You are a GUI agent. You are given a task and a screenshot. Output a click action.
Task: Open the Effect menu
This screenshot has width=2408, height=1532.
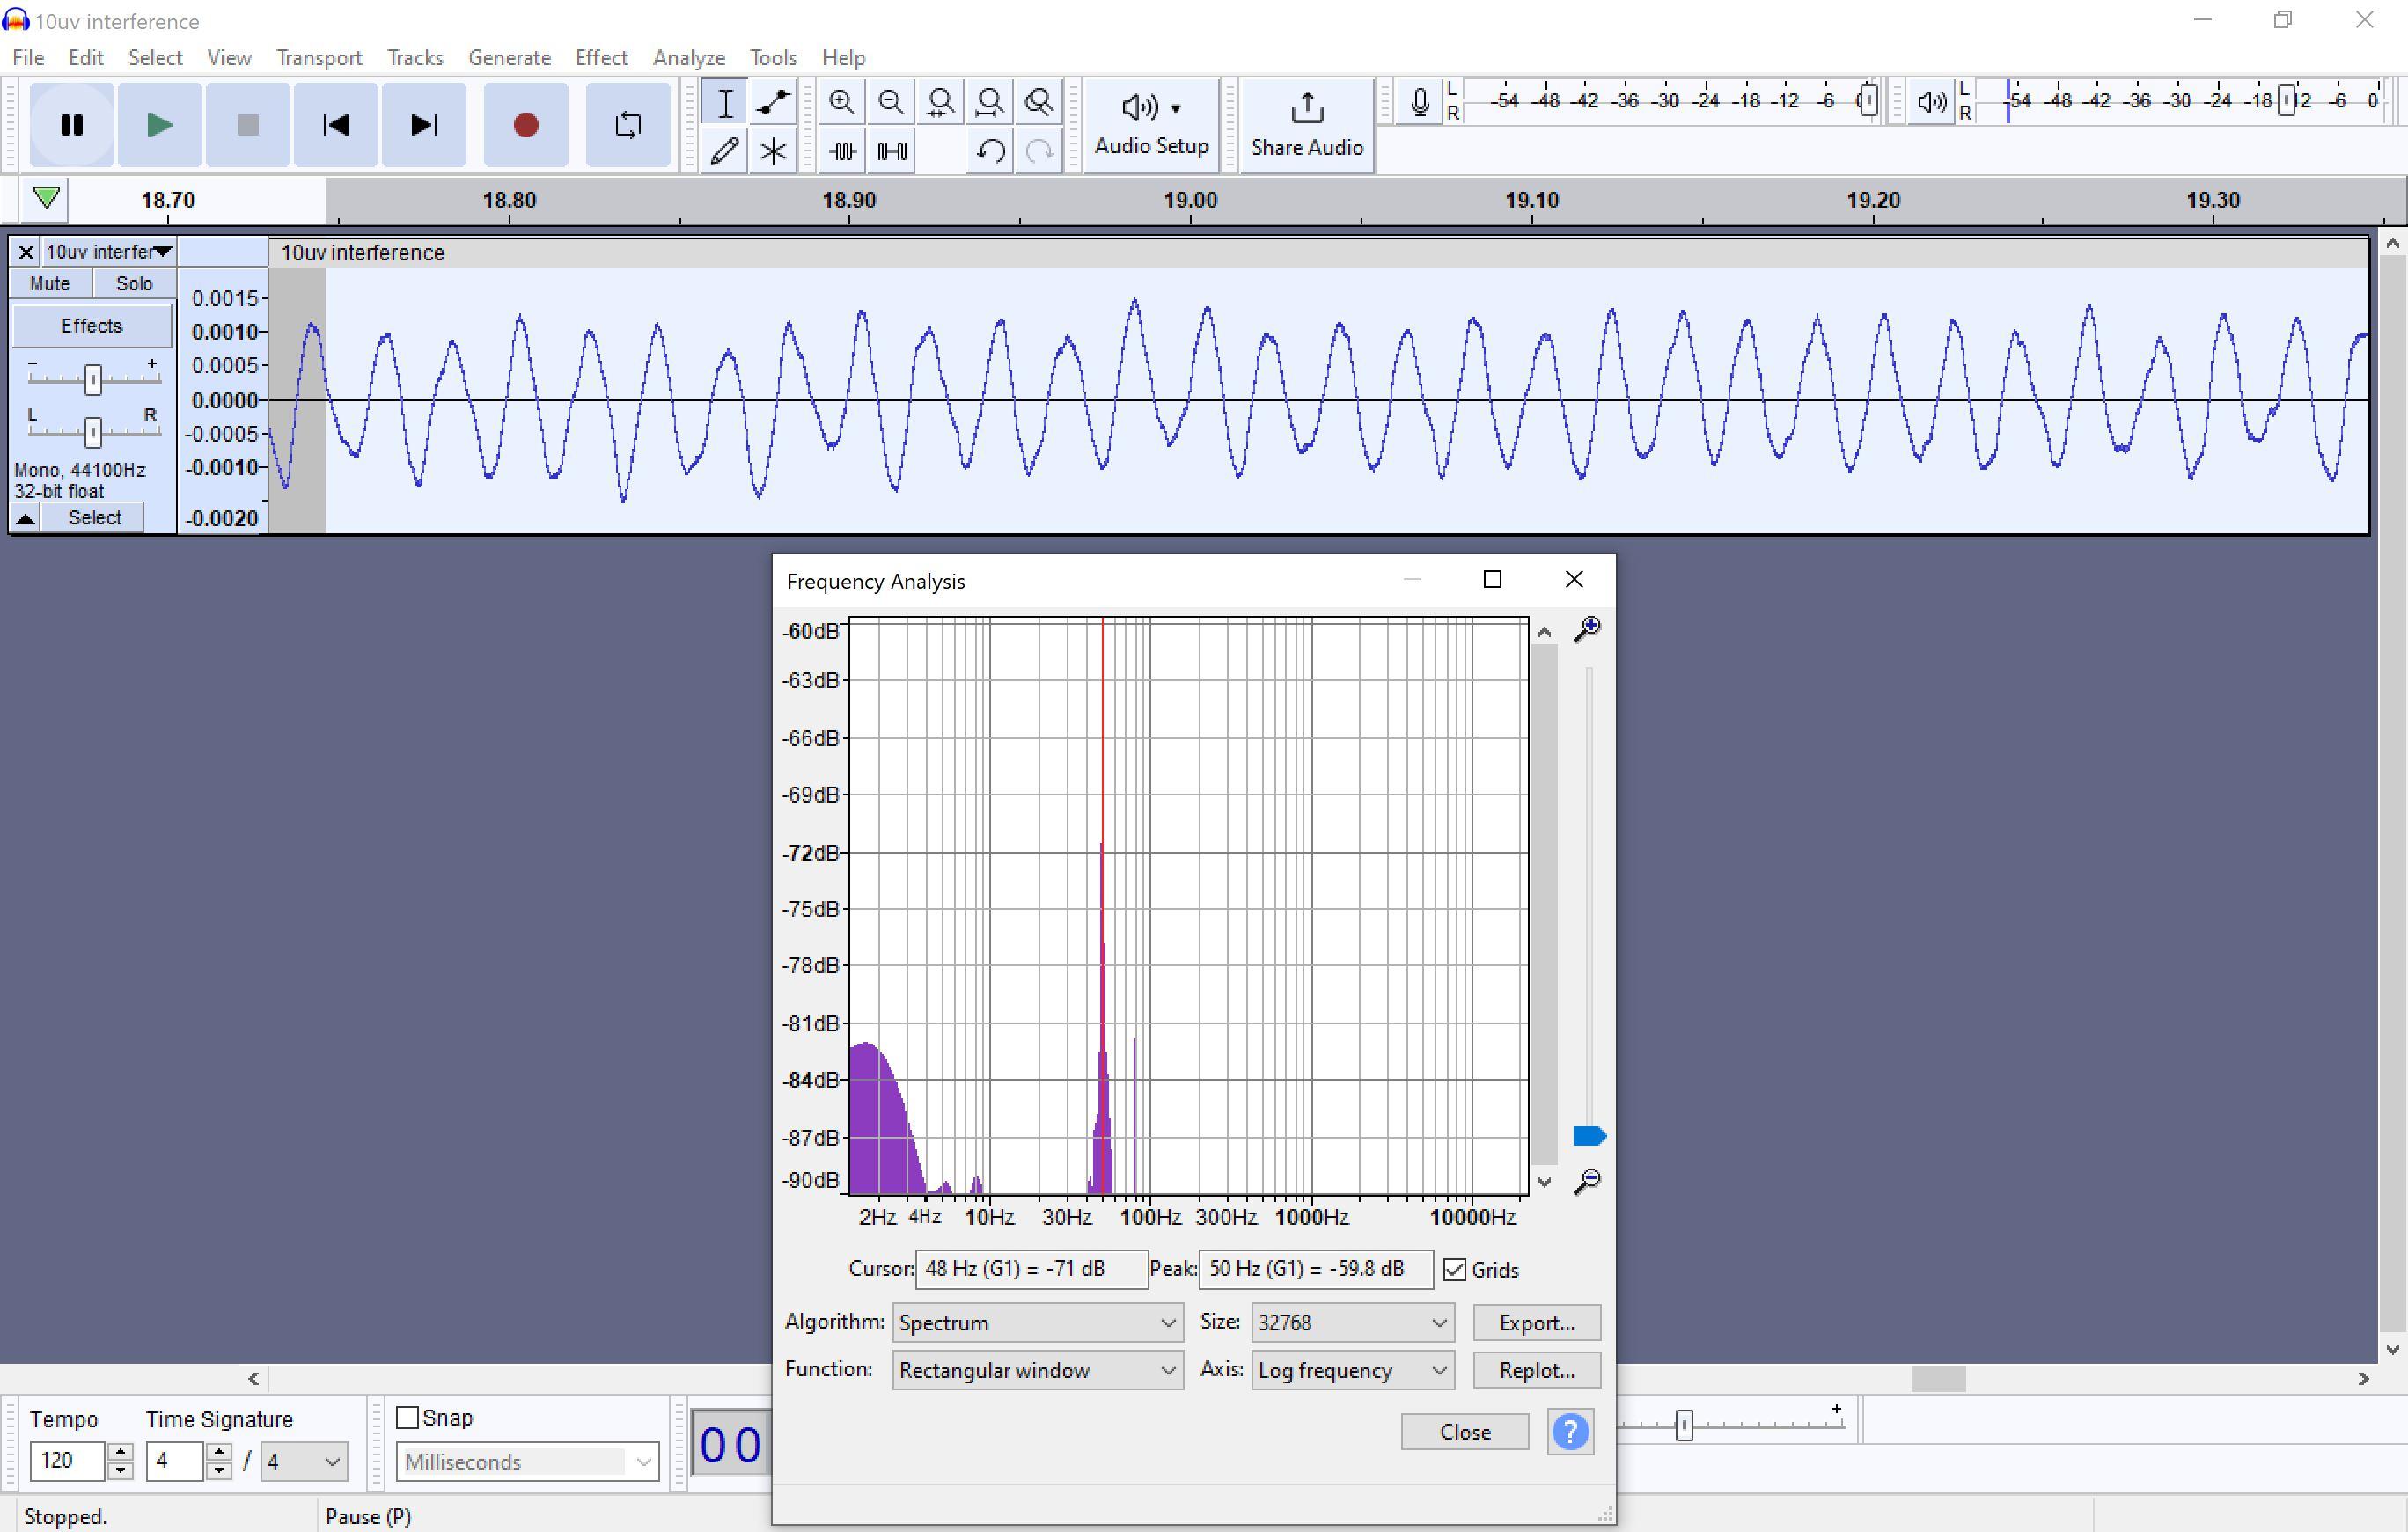tap(601, 58)
